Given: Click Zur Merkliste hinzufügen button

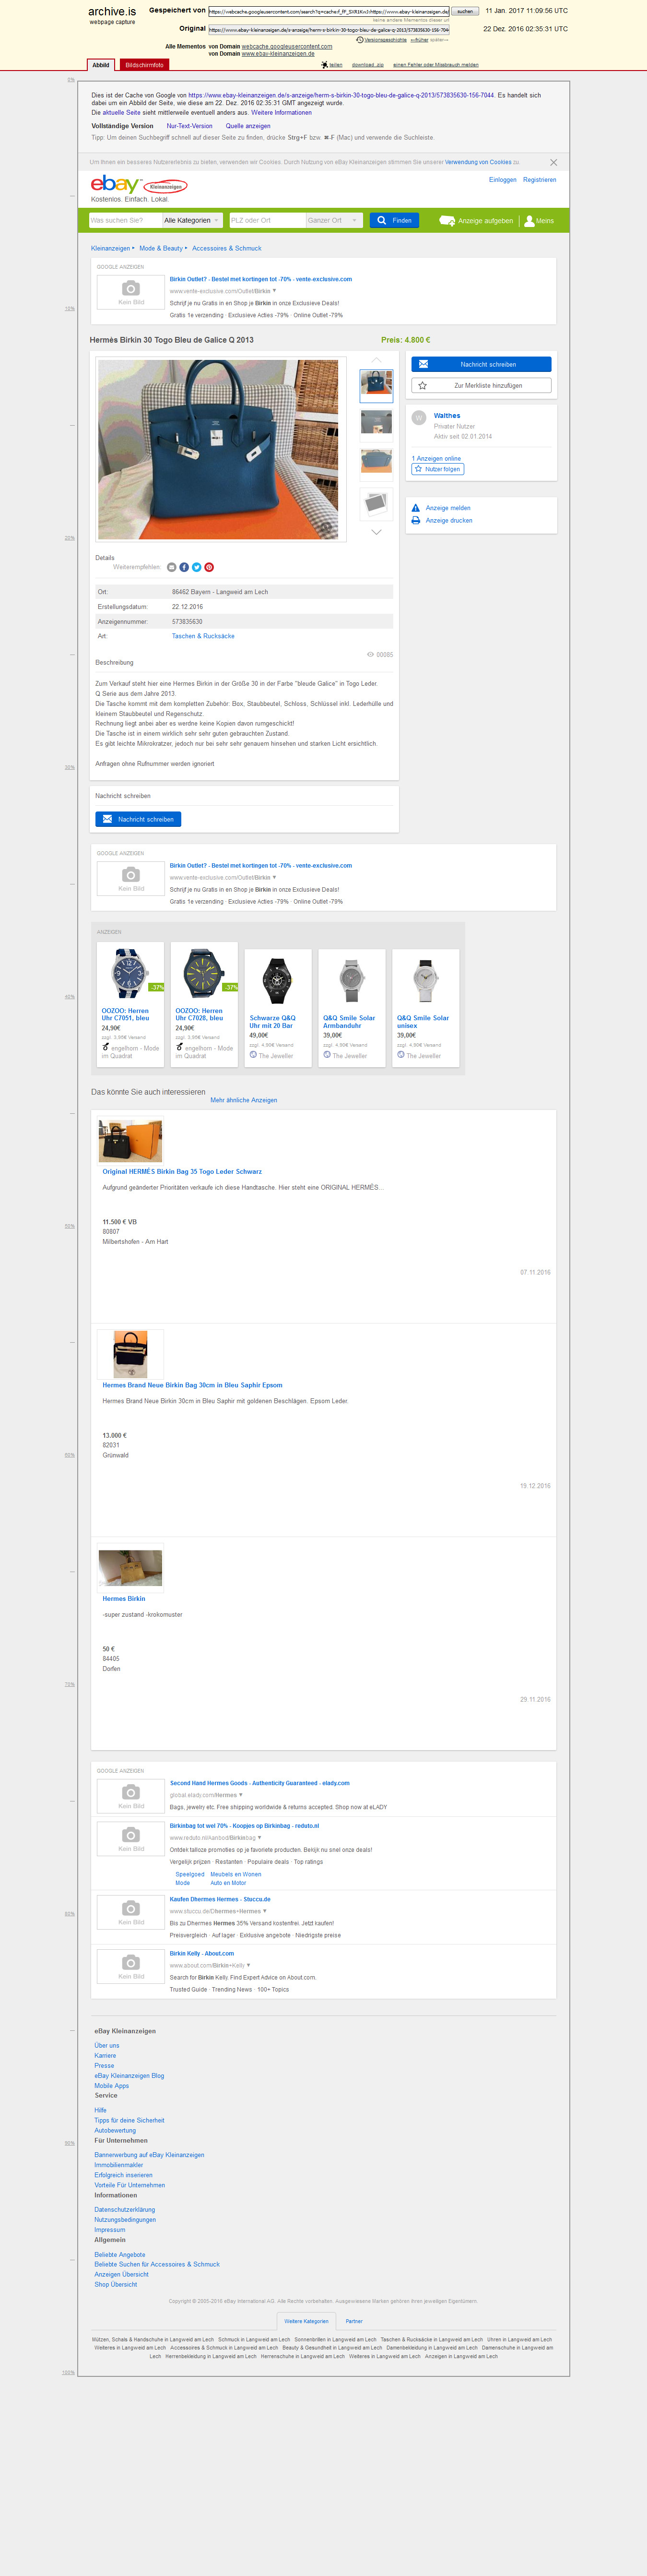Looking at the screenshot, I should pyautogui.click(x=481, y=385).
